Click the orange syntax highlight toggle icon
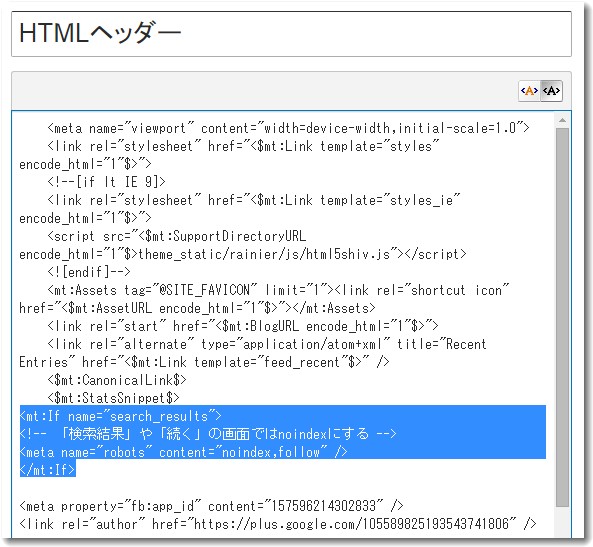 [x=529, y=91]
